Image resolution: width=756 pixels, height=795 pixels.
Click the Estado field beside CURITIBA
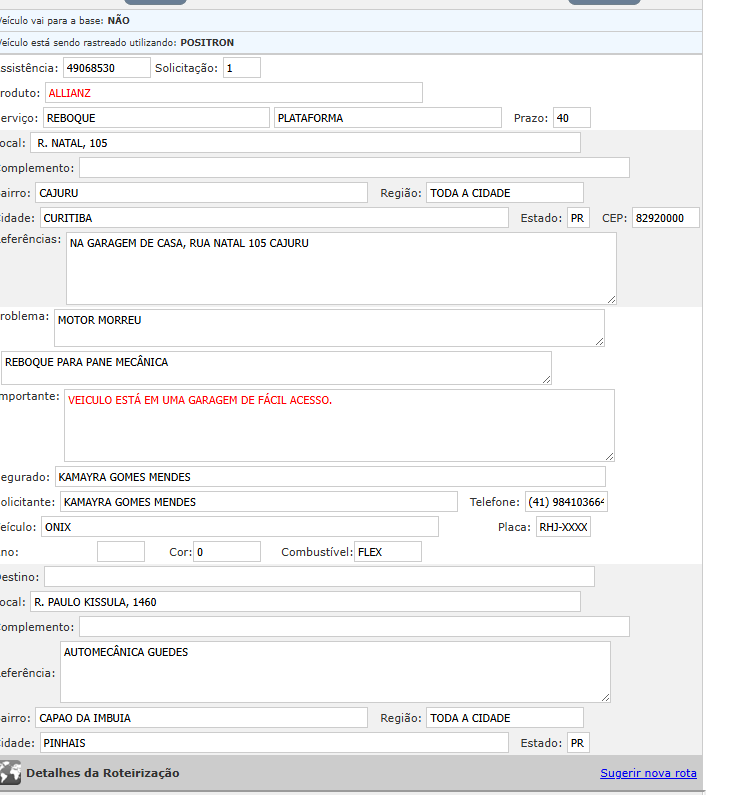578,218
